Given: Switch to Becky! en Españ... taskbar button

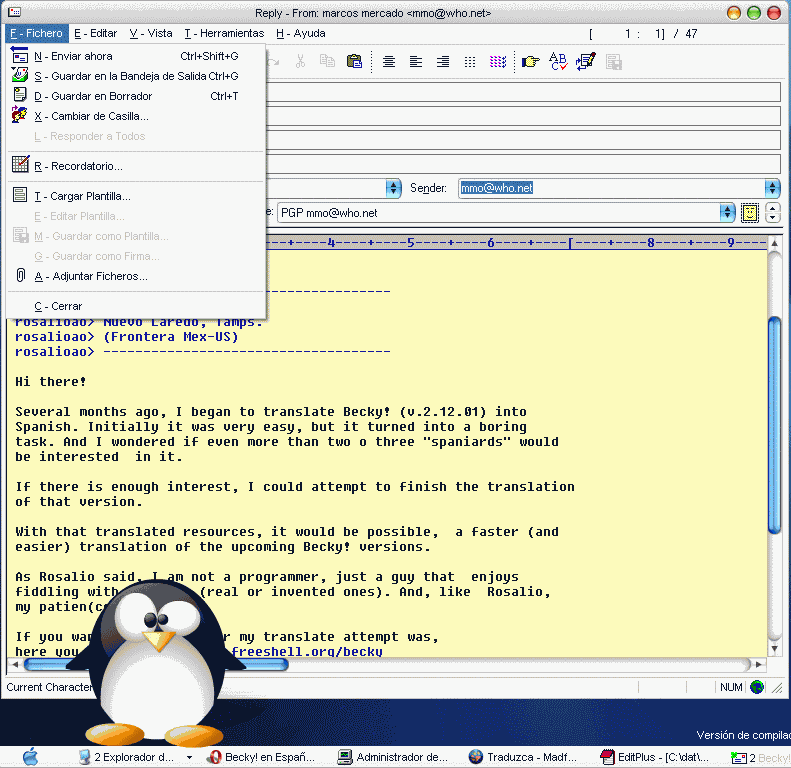Looking at the screenshot, I should click(262, 757).
